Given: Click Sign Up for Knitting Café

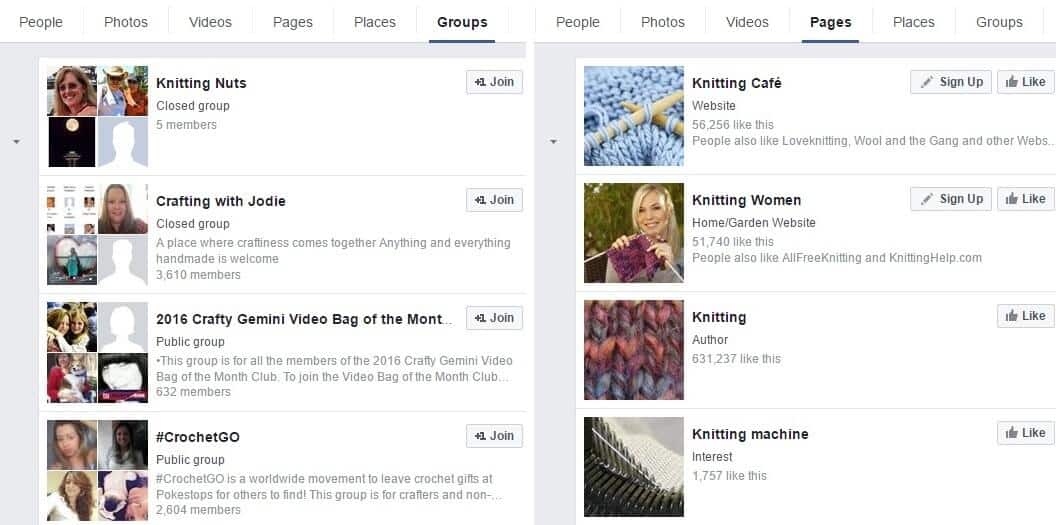Looking at the screenshot, I should [x=950, y=82].
